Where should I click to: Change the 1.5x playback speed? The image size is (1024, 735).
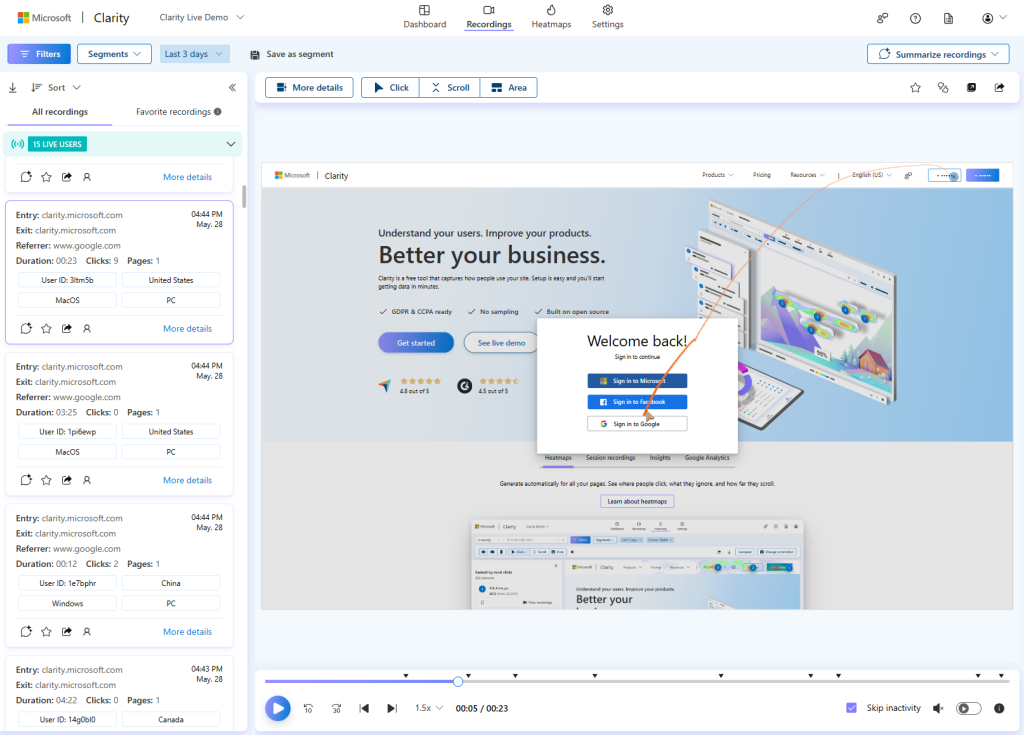429,708
